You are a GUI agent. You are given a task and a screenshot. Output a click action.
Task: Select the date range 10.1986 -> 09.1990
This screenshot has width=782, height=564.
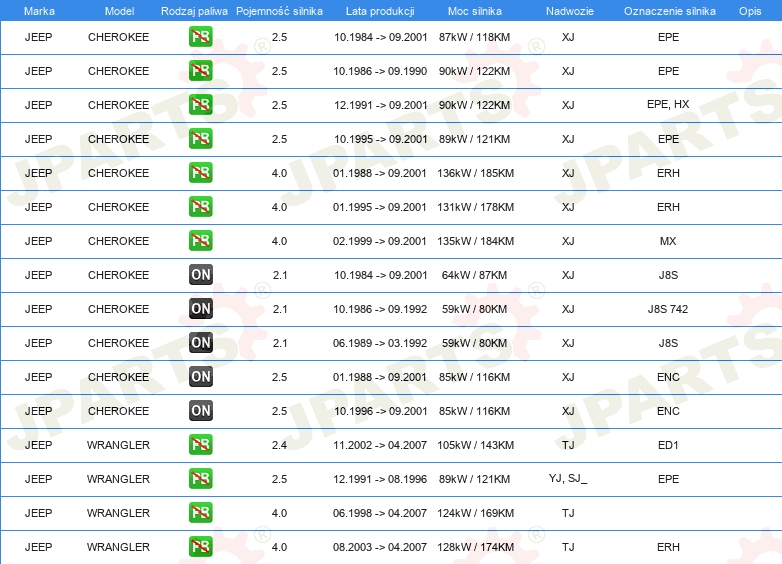(x=380, y=71)
